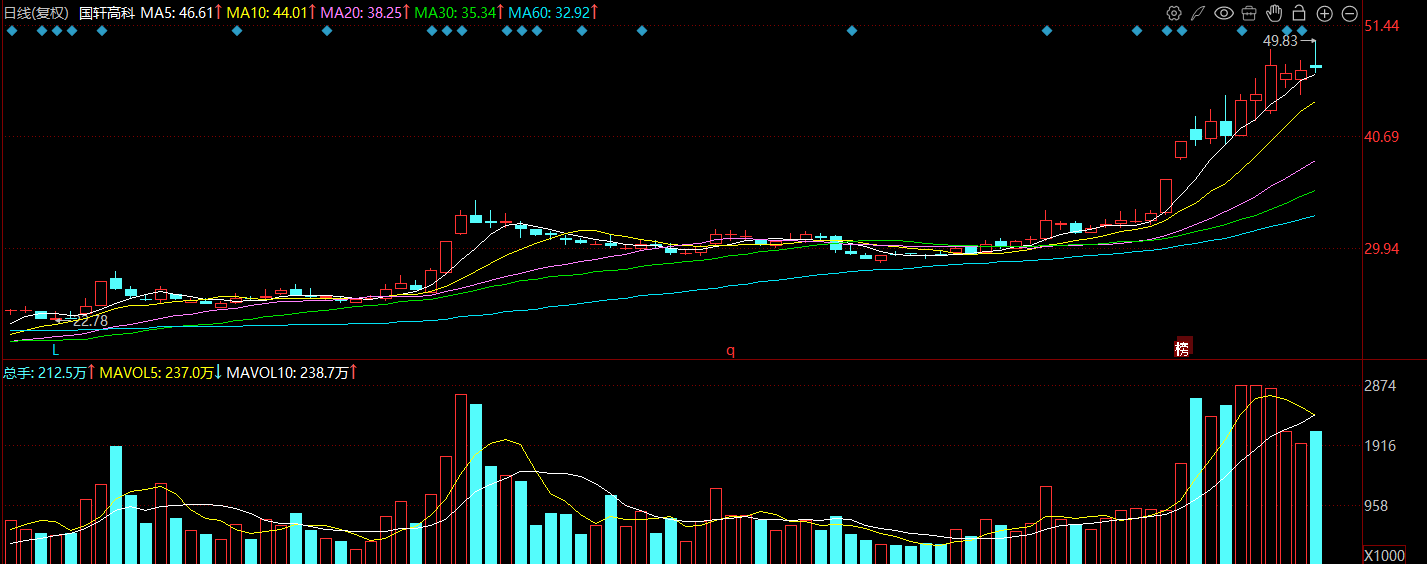Zoom in with the plus icon
1427x564 pixels.
1324,13
